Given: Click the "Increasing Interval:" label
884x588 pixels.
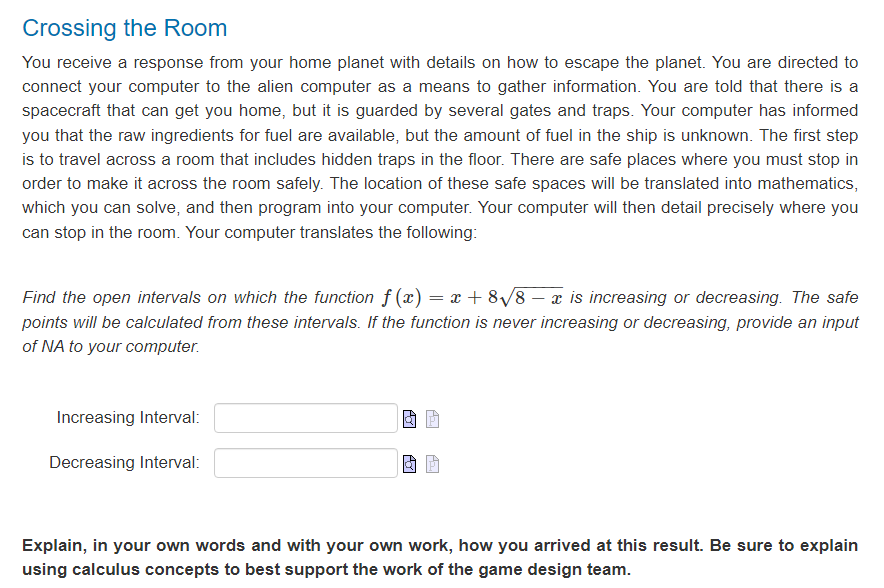Looking at the screenshot, I should coord(128,417).
